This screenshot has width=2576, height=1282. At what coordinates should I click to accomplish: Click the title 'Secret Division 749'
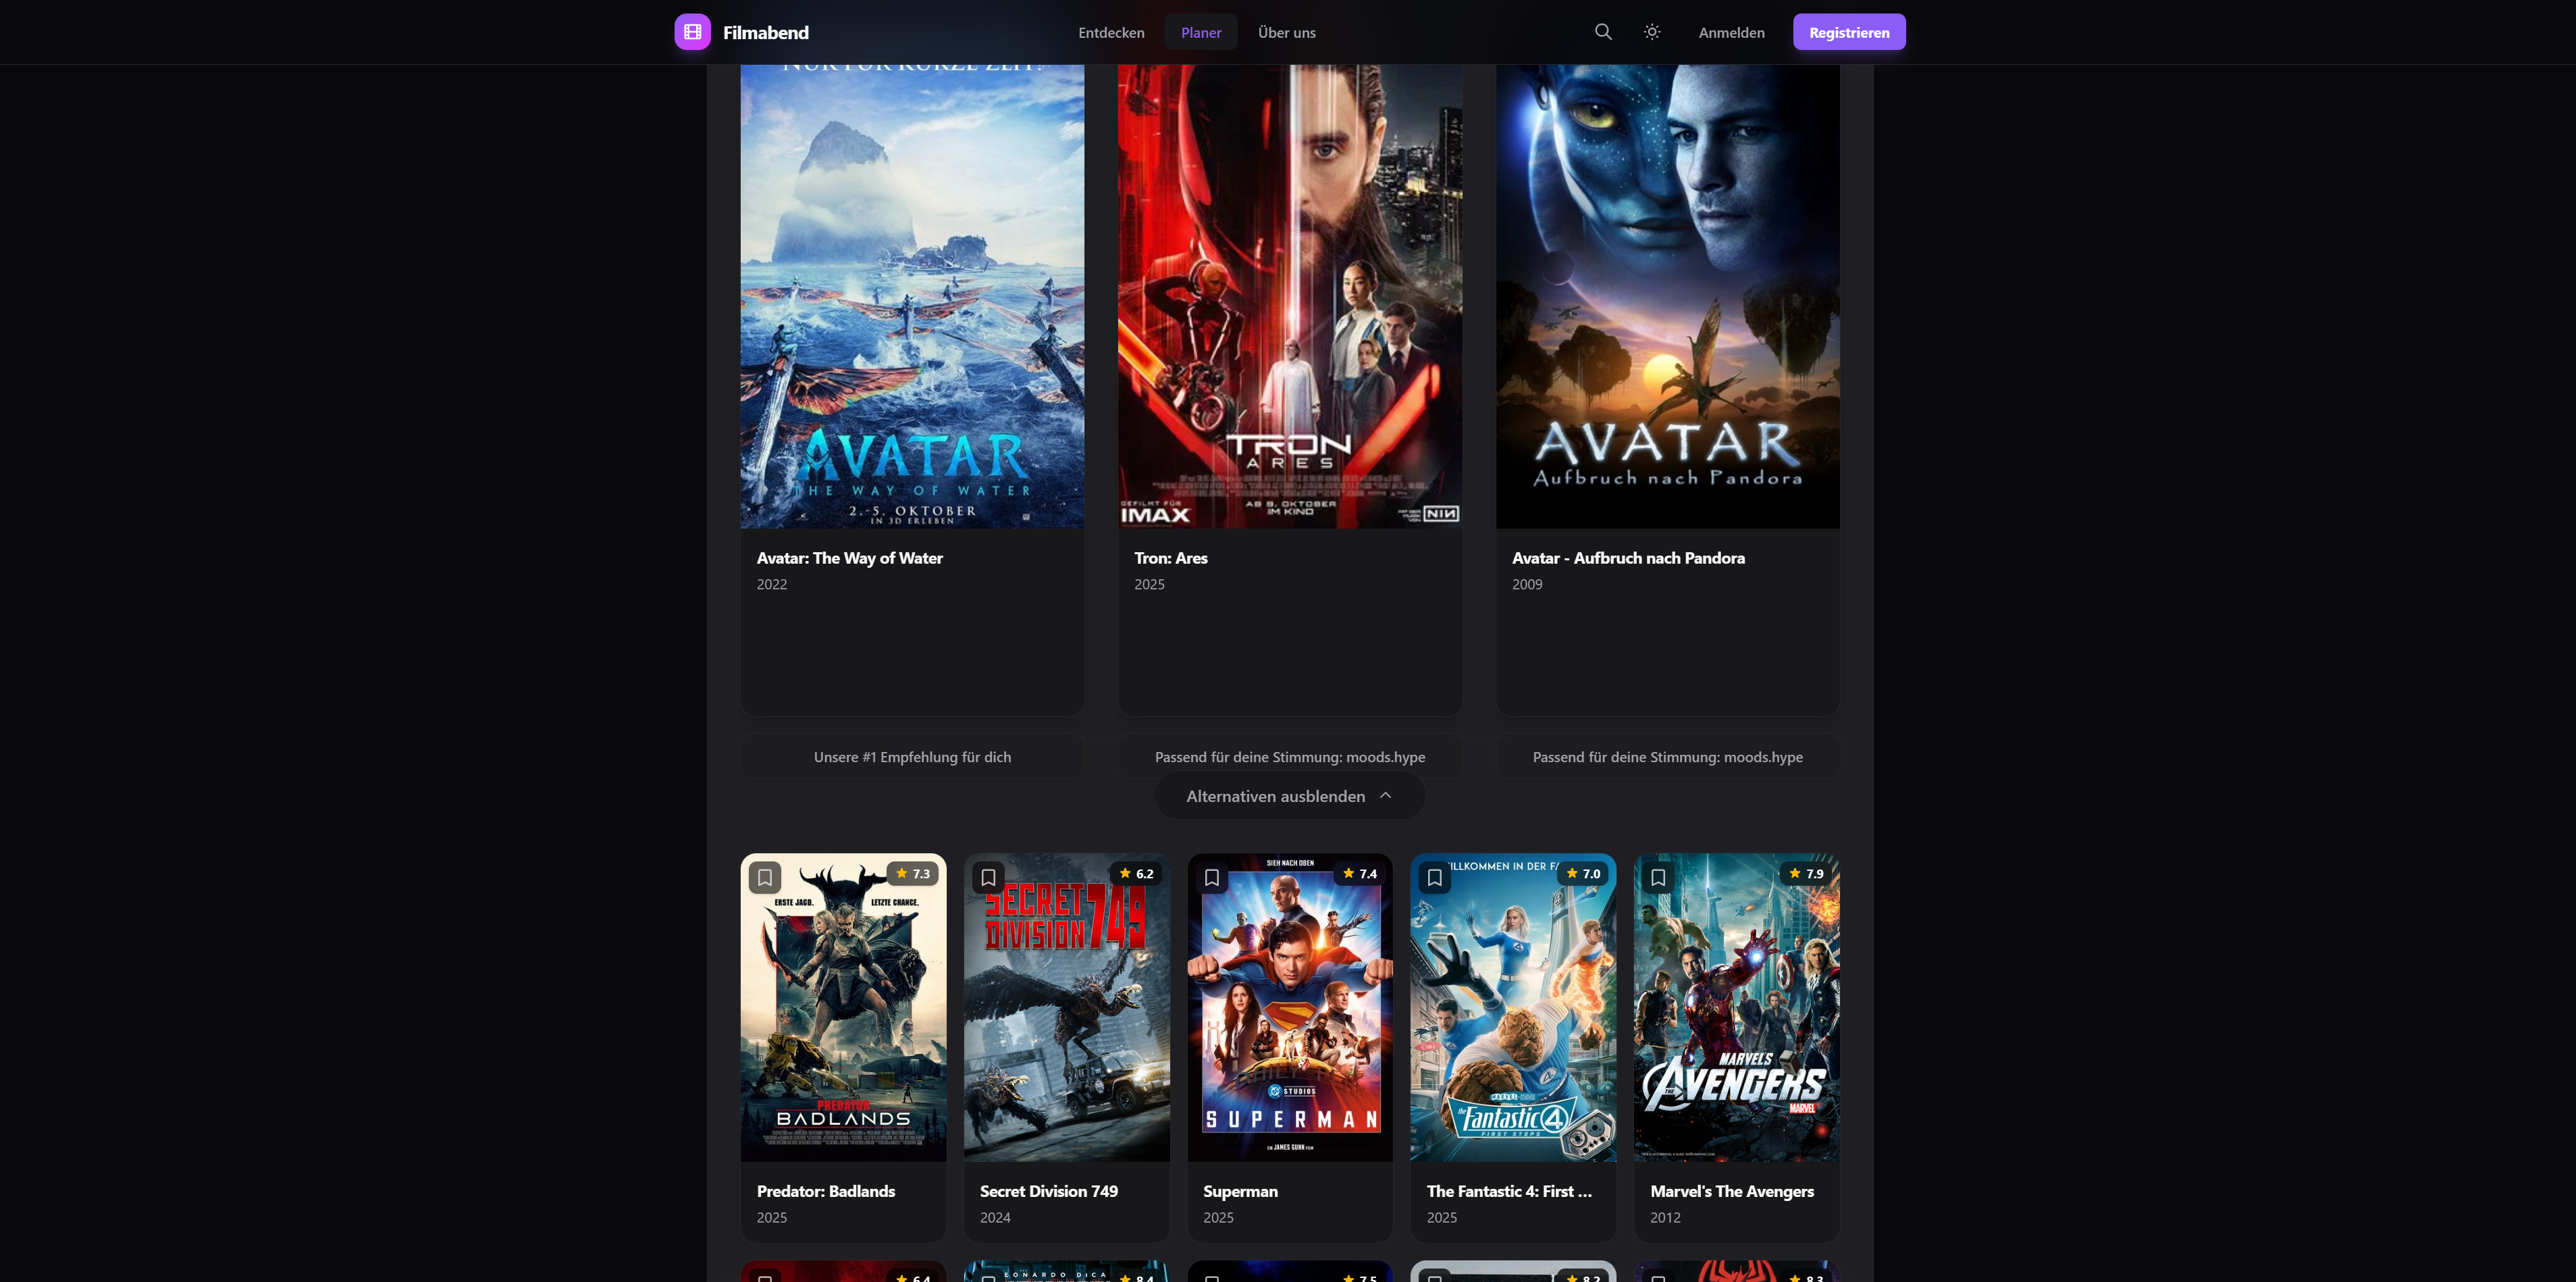[1049, 1191]
